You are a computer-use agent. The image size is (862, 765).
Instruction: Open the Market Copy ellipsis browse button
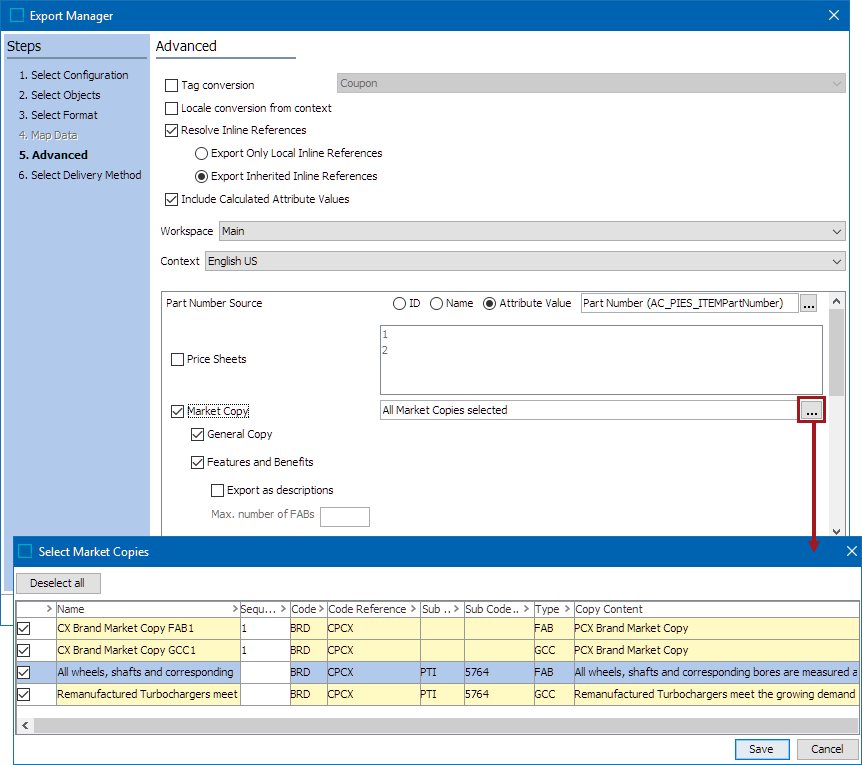pyautogui.click(x=811, y=410)
